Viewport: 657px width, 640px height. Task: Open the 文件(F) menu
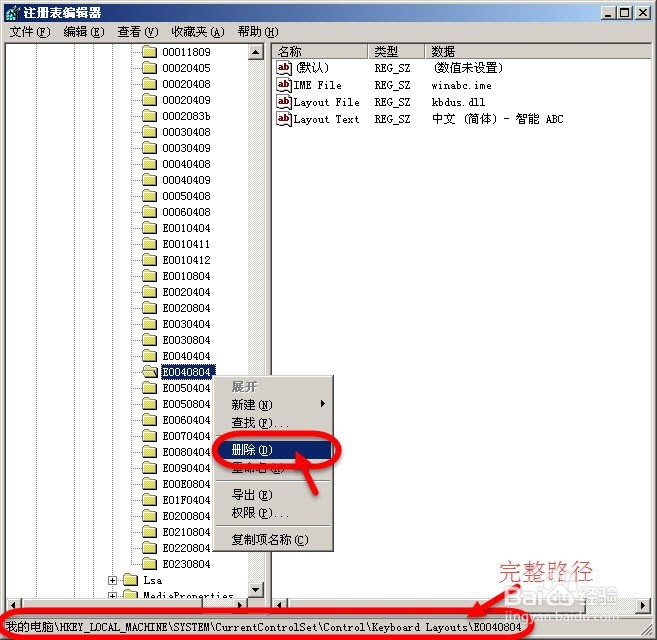(30, 32)
